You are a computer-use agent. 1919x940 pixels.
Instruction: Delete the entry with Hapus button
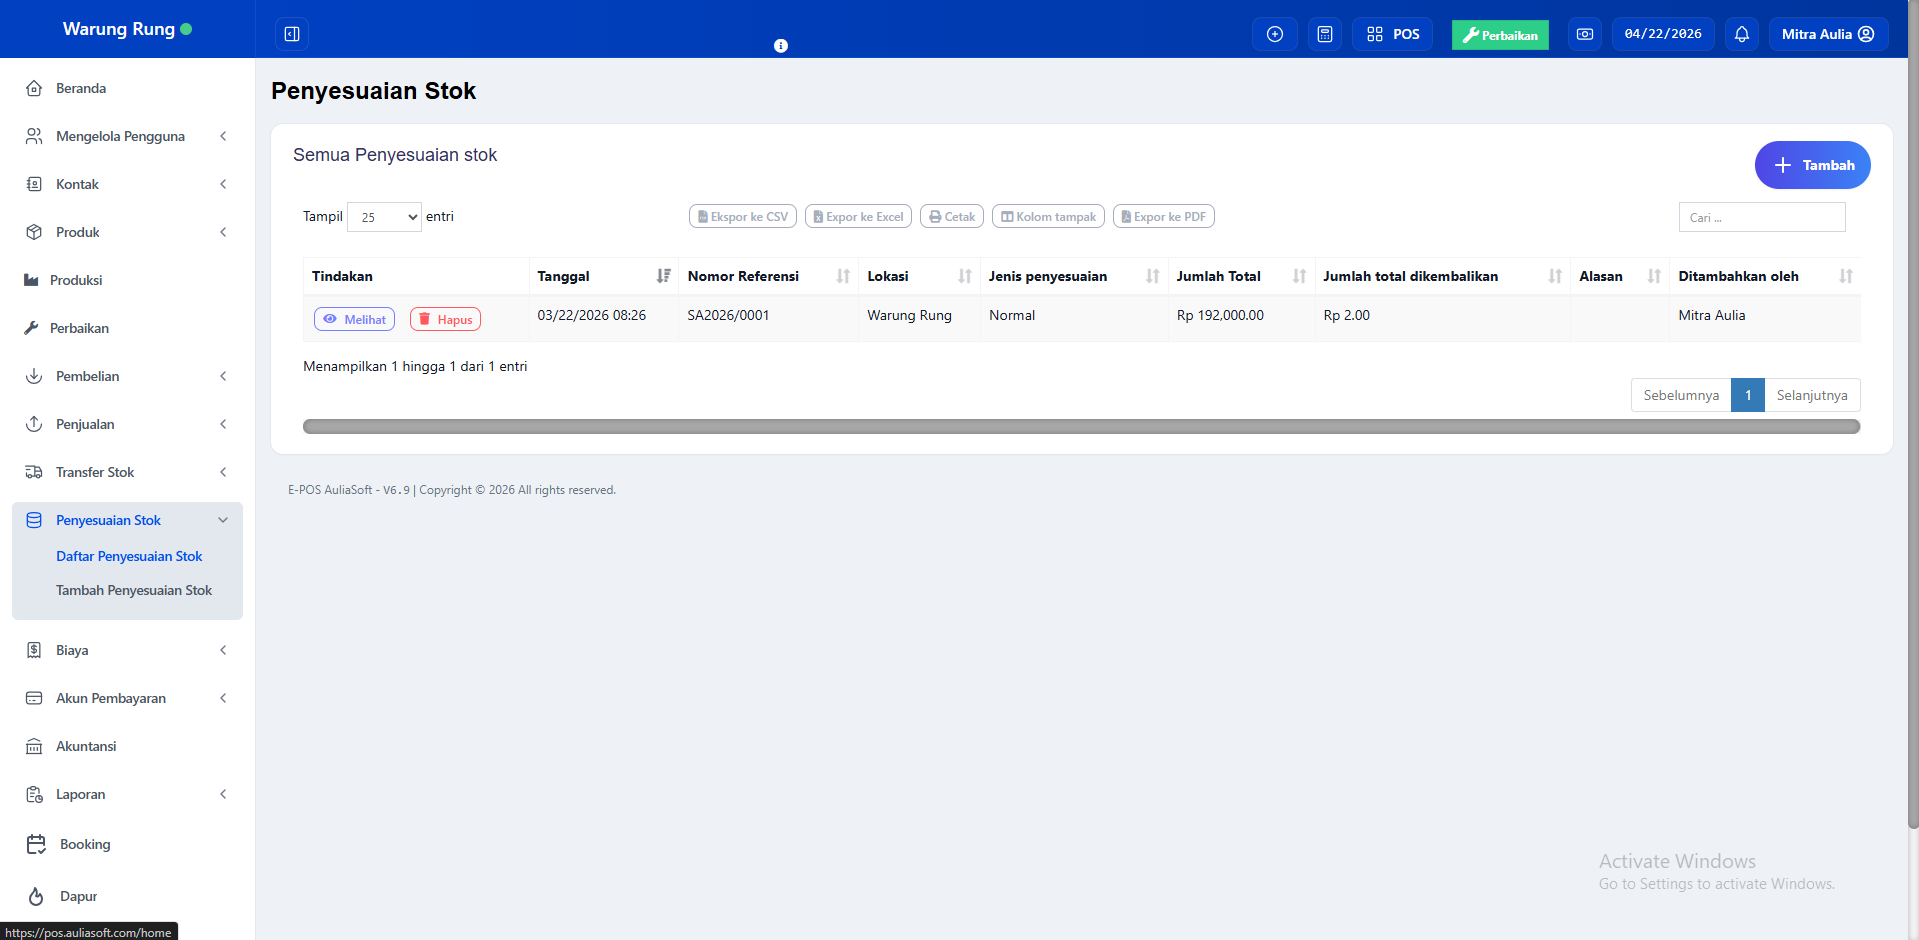click(x=445, y=319)
